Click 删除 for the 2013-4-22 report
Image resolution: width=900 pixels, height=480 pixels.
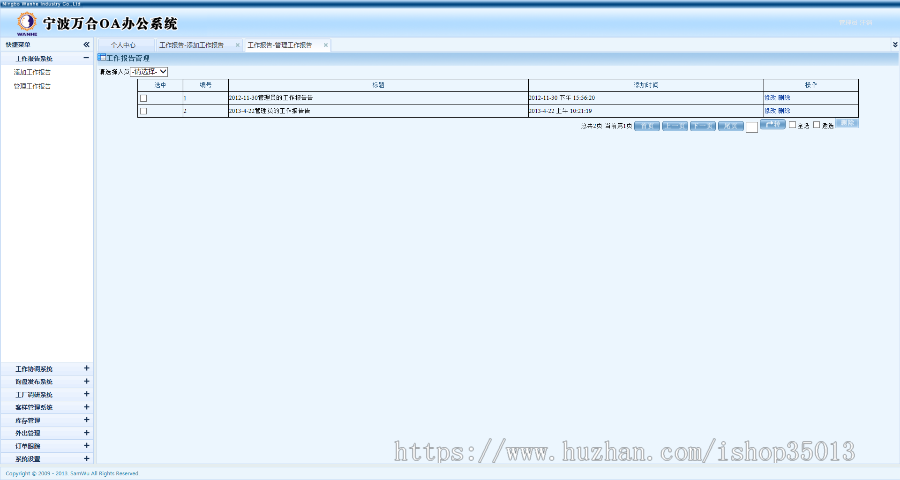[x=784, y=111]
